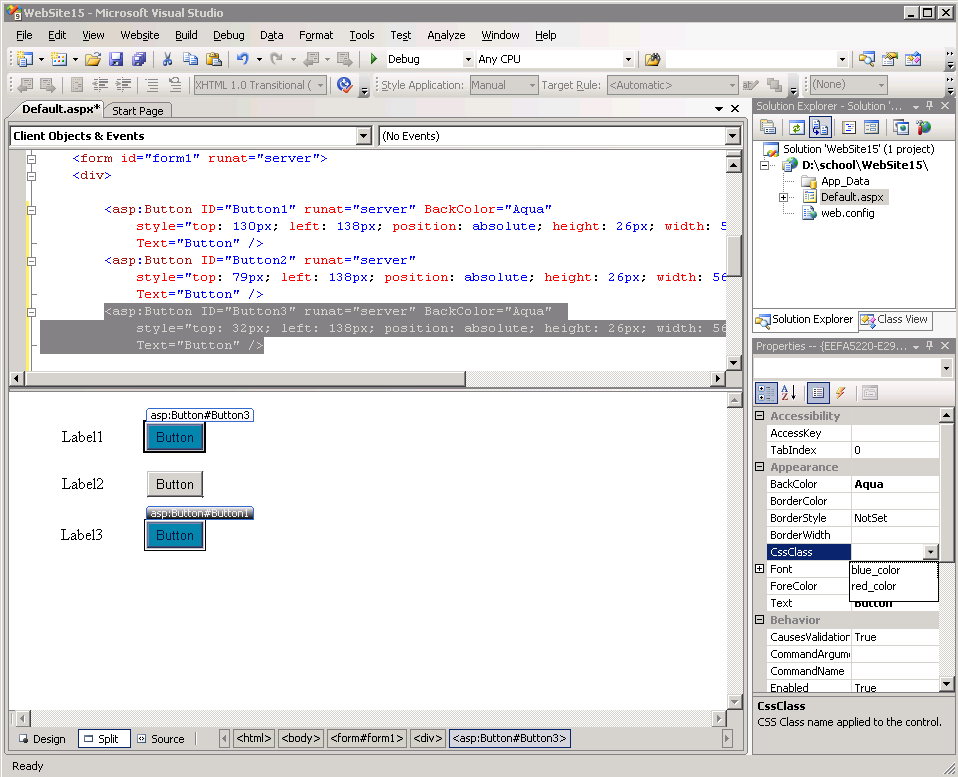Click the Button2 control in the designer
Screen dimensions: 958x777
pyautogui.click(x=175, y=485)
